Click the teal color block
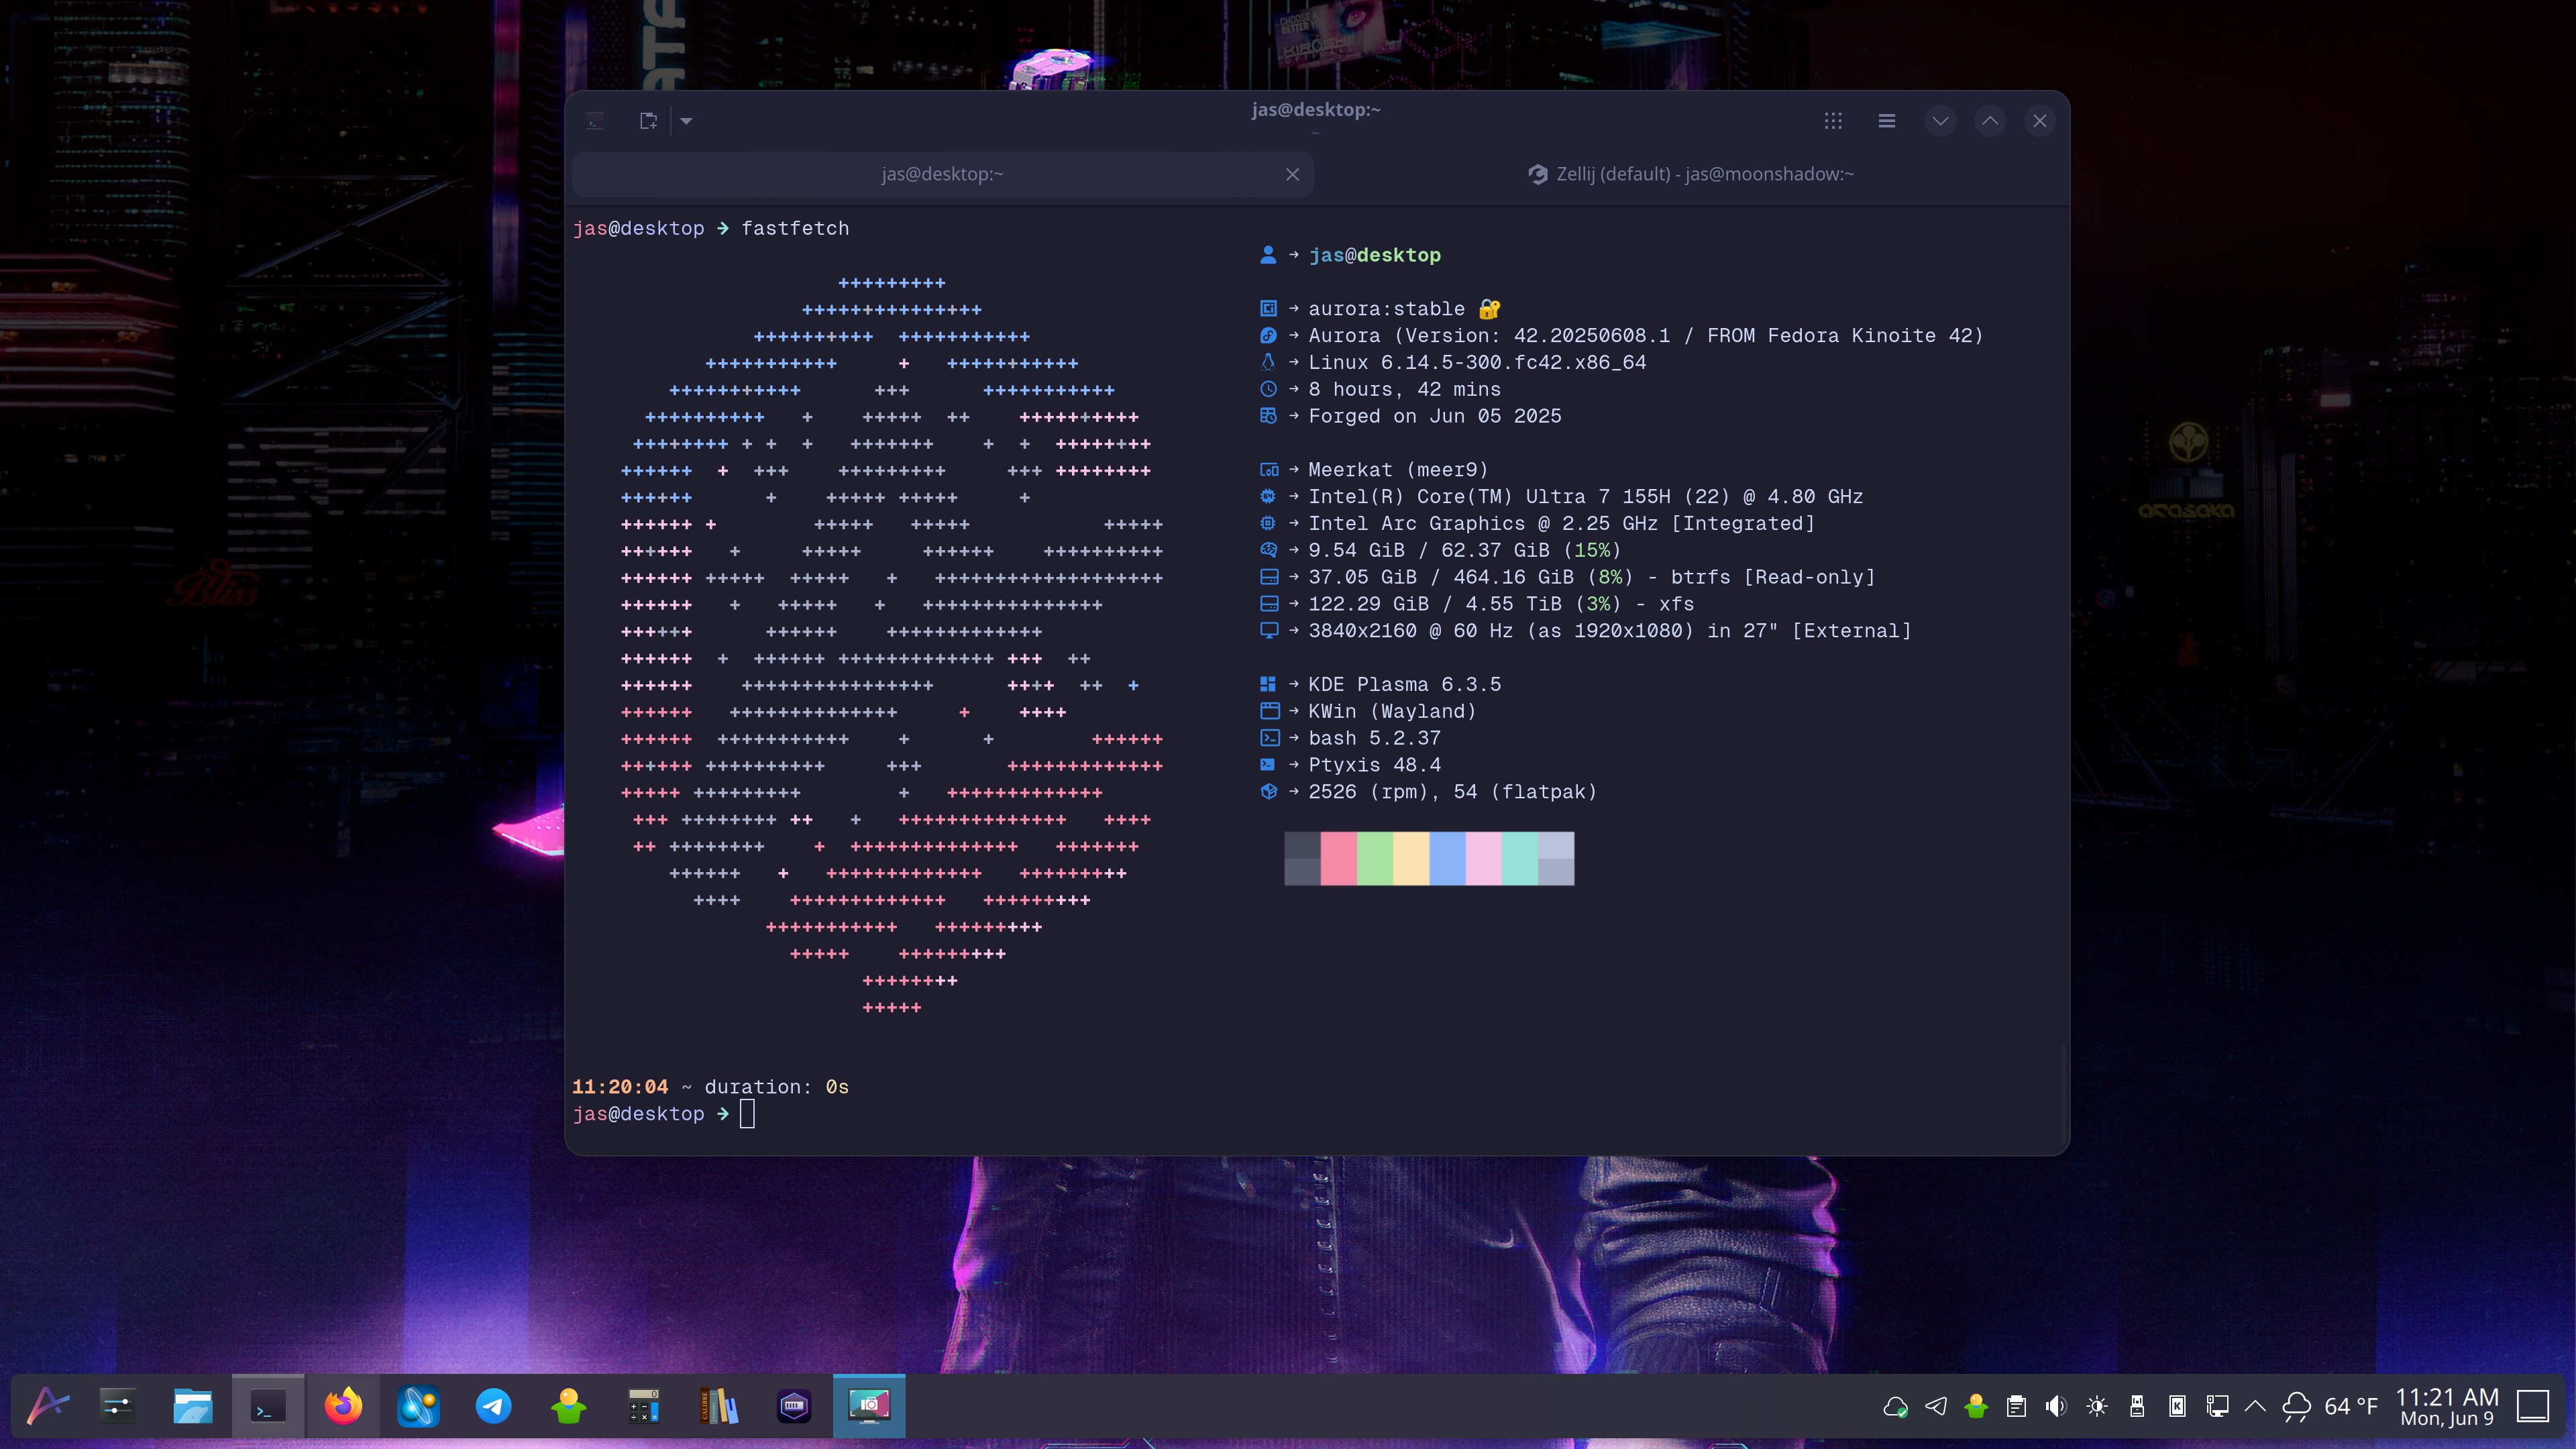The height and width of the screenshot is (1449, 2576). click(1520, 858)
